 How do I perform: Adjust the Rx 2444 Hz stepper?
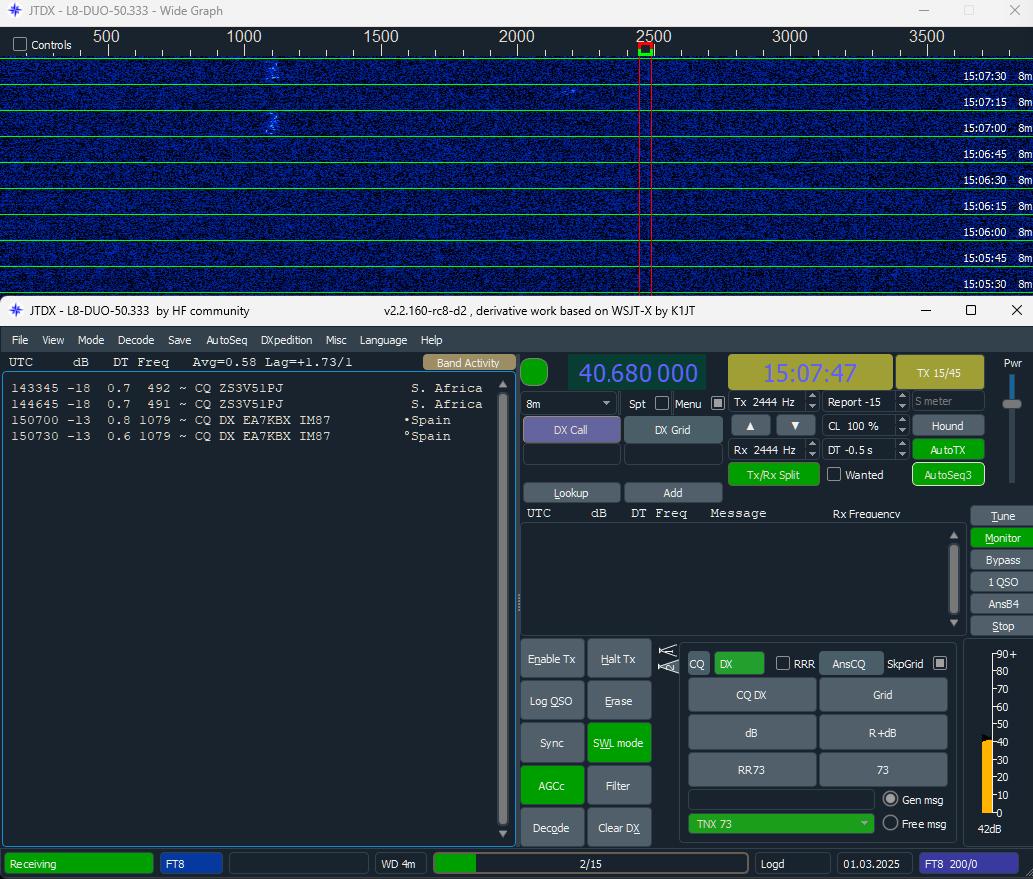click(x=812, y=450)
